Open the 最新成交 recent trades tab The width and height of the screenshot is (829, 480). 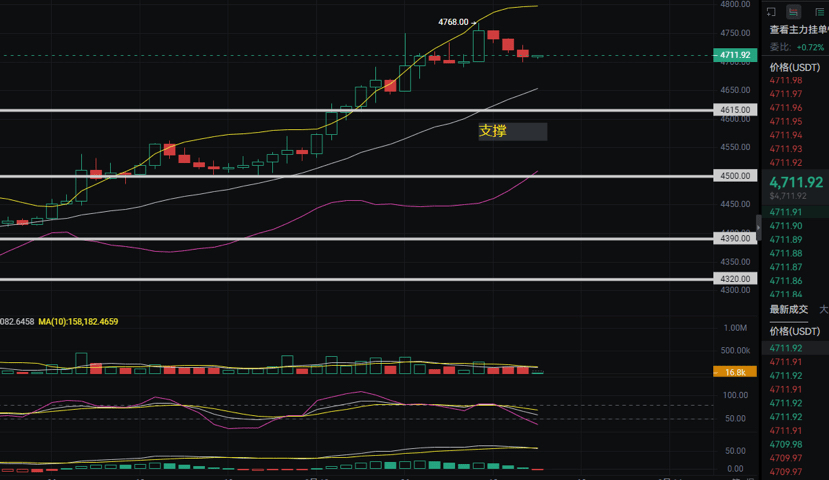(x=787, y=310)
